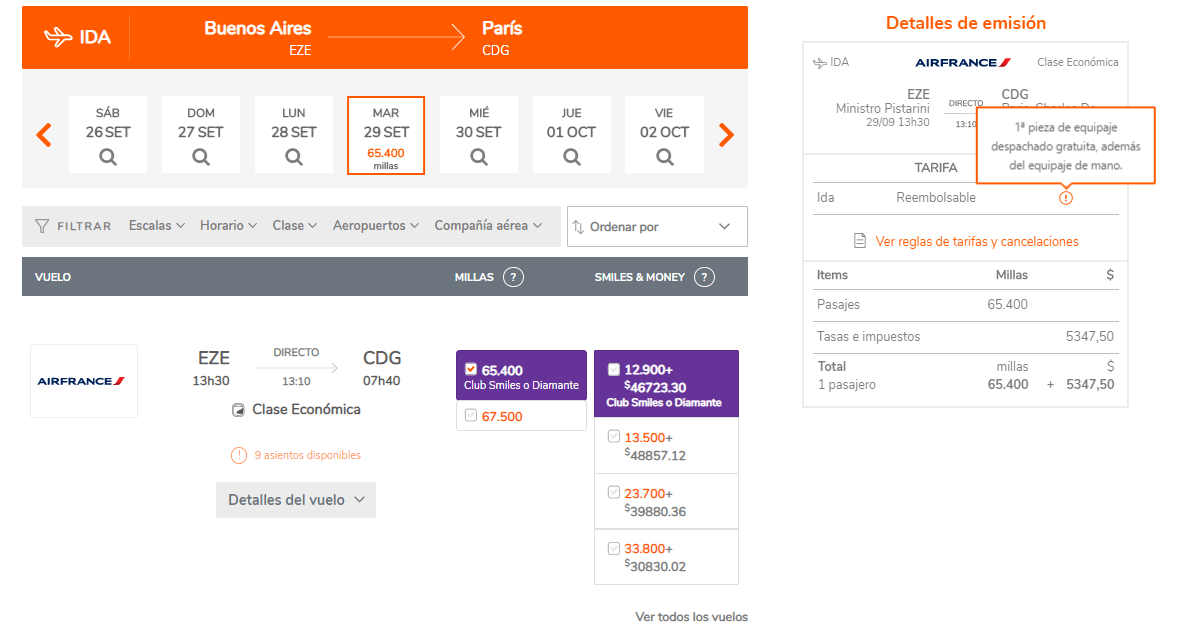1190x628 pixels.
Task: Toggle the 65.400 Club Smiles miles checkbox
Action: click(x=471, y=369)
